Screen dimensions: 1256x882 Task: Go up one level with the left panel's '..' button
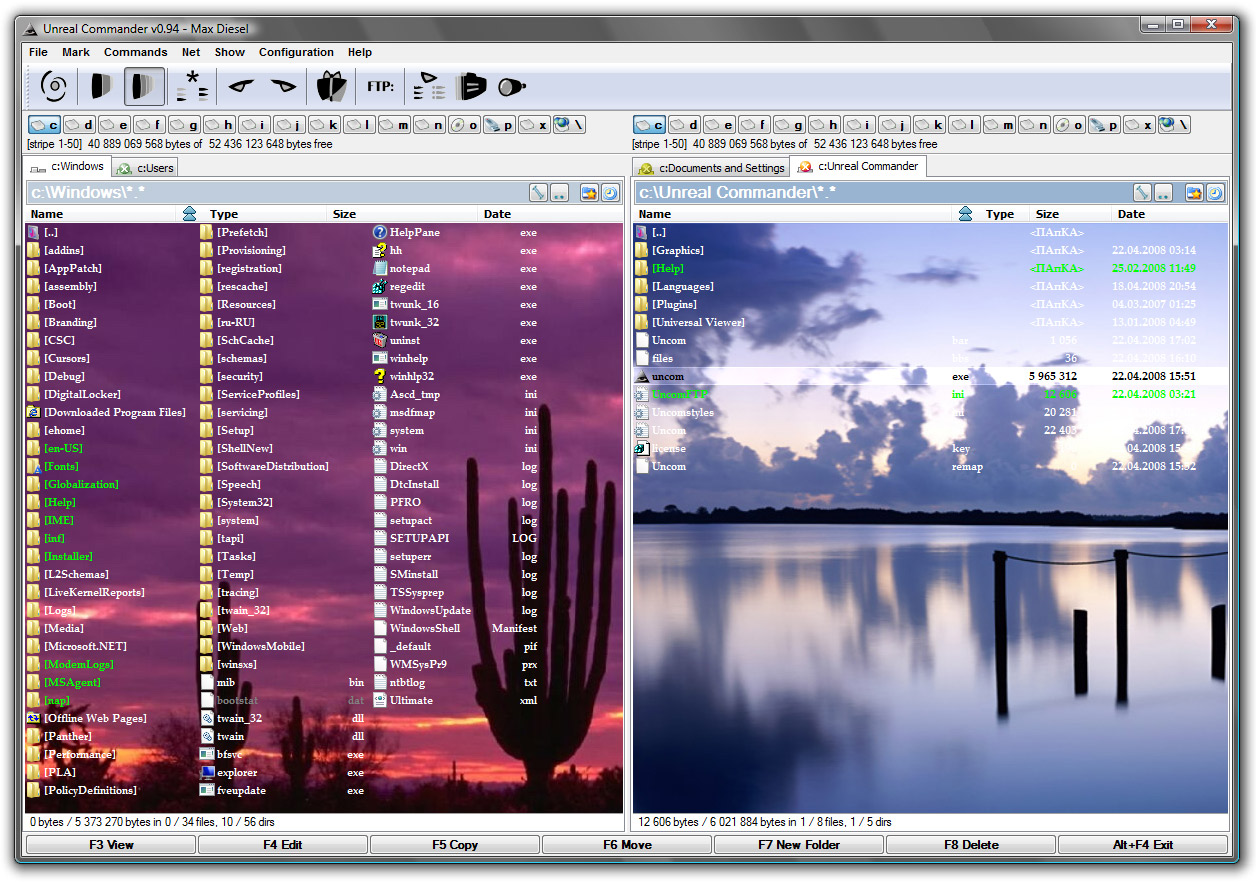click(x=560, y=192)
